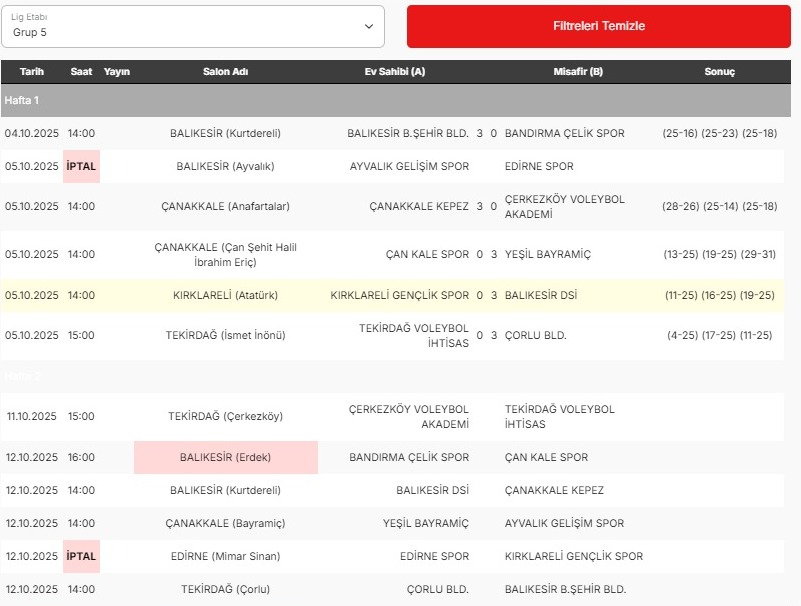This screenshot has height=606, width=801.
Task: Select the highlighted BALIKESİR (Erdek) salon cell
Action: (x=225, y=457)
